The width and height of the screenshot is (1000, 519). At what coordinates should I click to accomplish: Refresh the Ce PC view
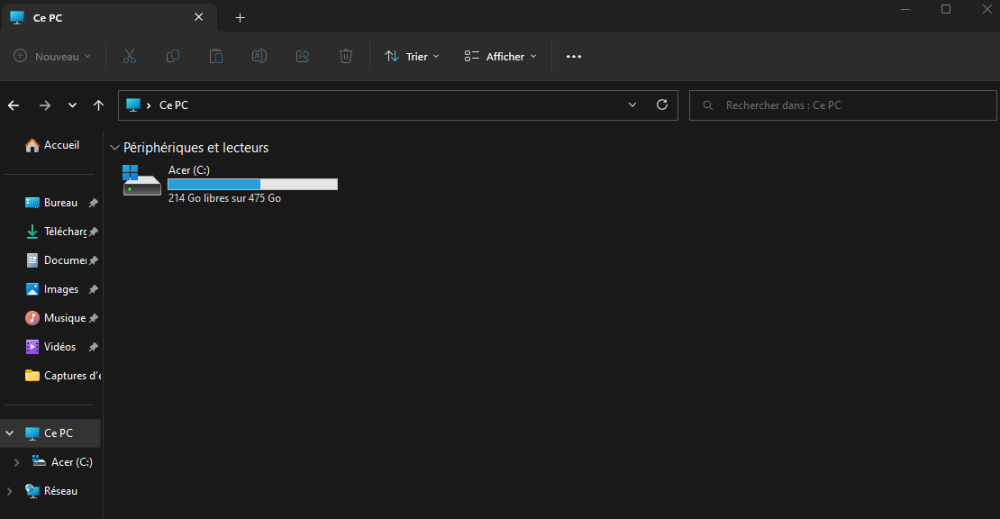tap(661, 105)
